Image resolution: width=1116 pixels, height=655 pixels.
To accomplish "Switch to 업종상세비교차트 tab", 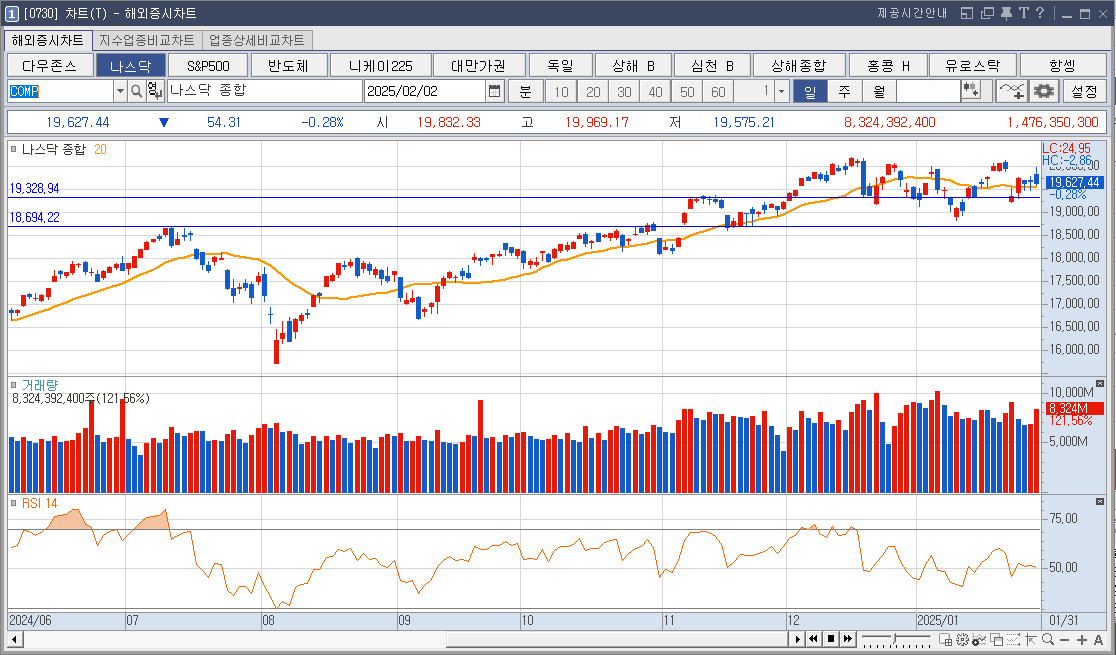I will coord(257,40).
